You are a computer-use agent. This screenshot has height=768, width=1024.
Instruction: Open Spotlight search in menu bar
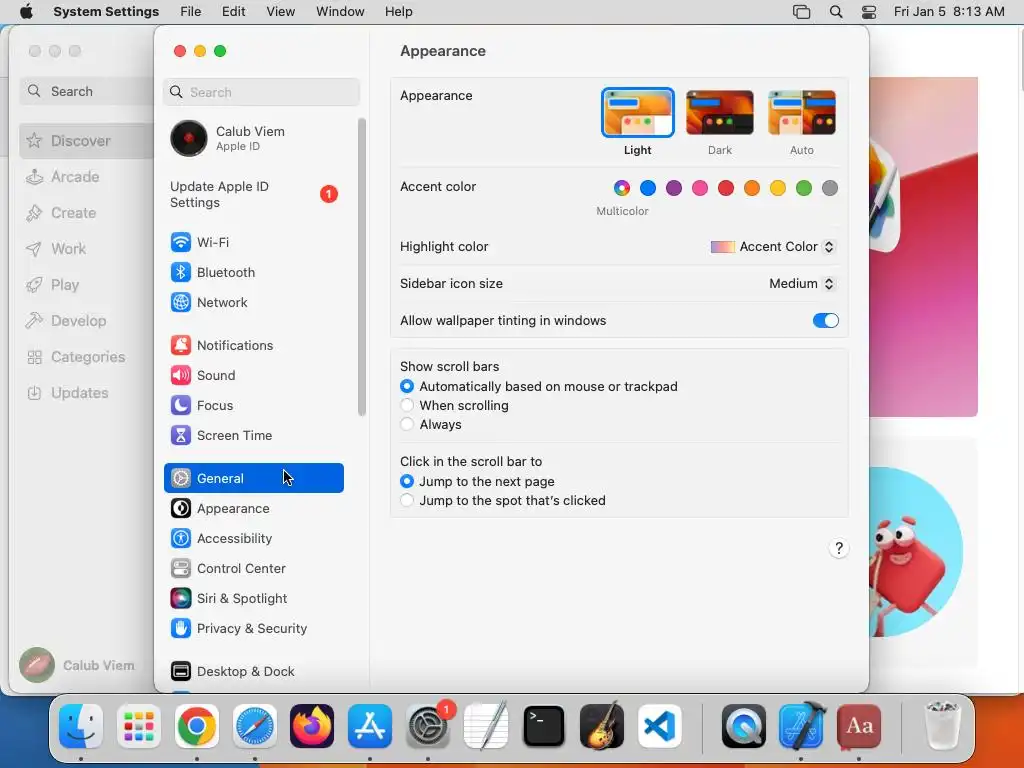(835, 12)
